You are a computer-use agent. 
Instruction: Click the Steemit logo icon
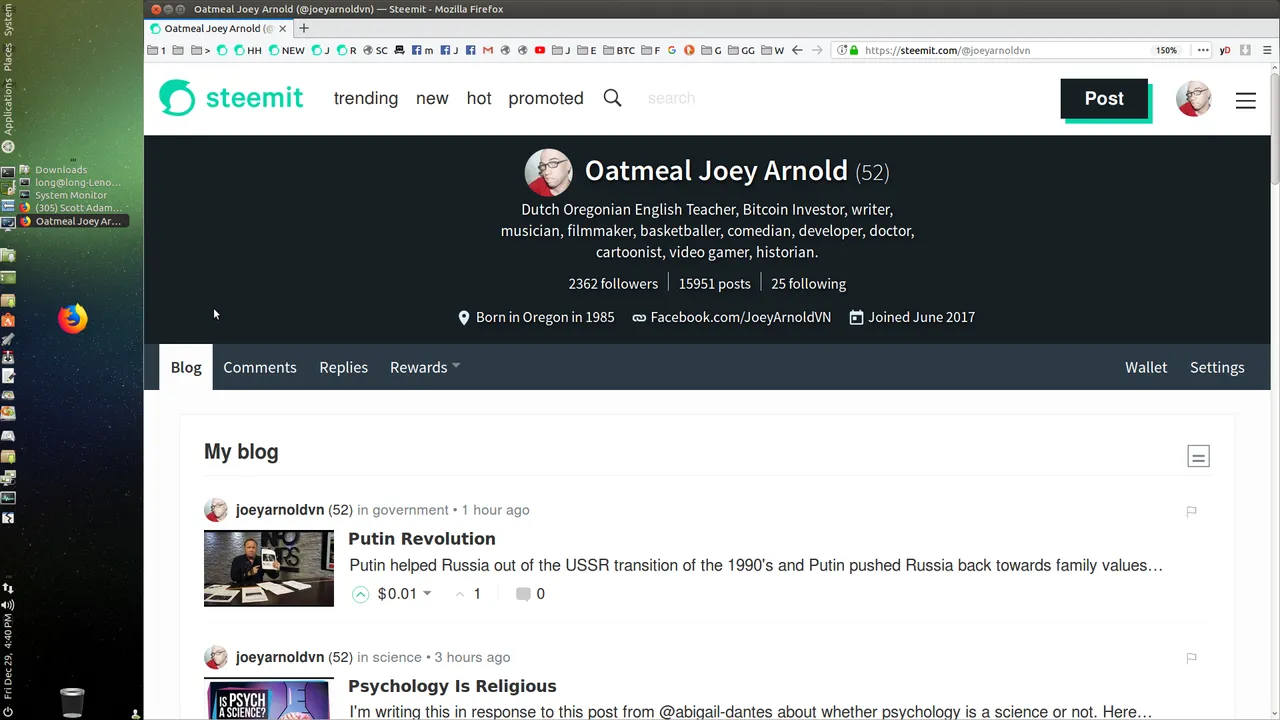[177, 98]
